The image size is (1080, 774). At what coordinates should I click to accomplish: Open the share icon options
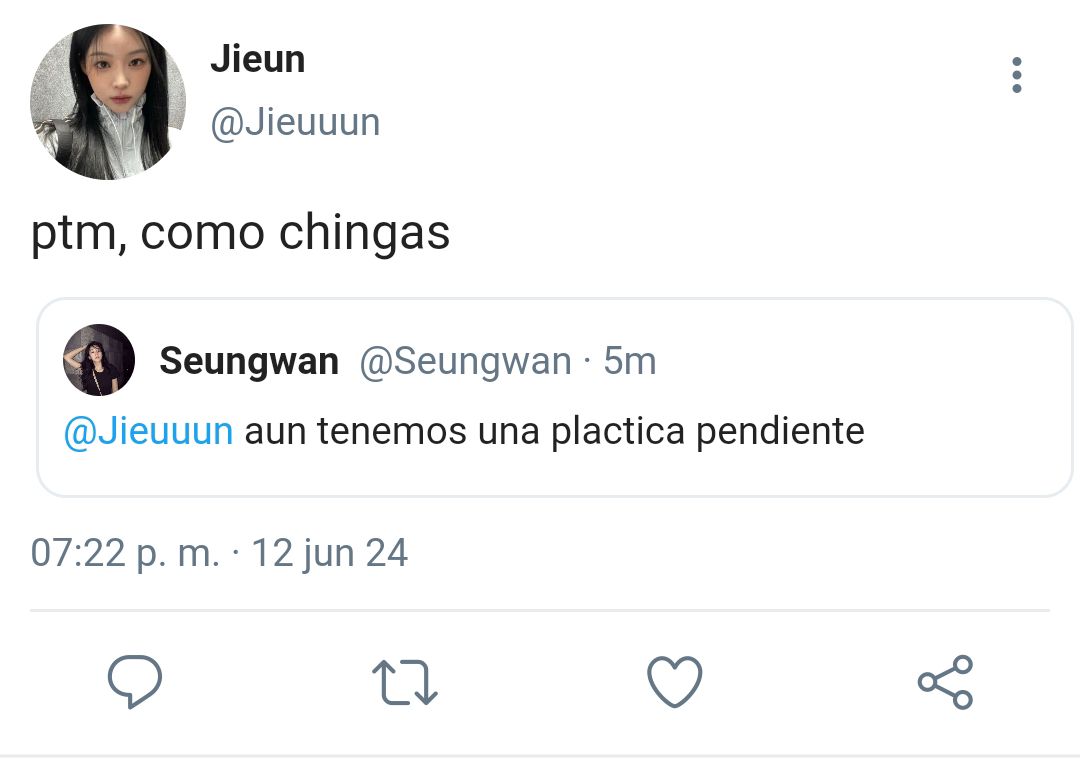pos(945,682)
